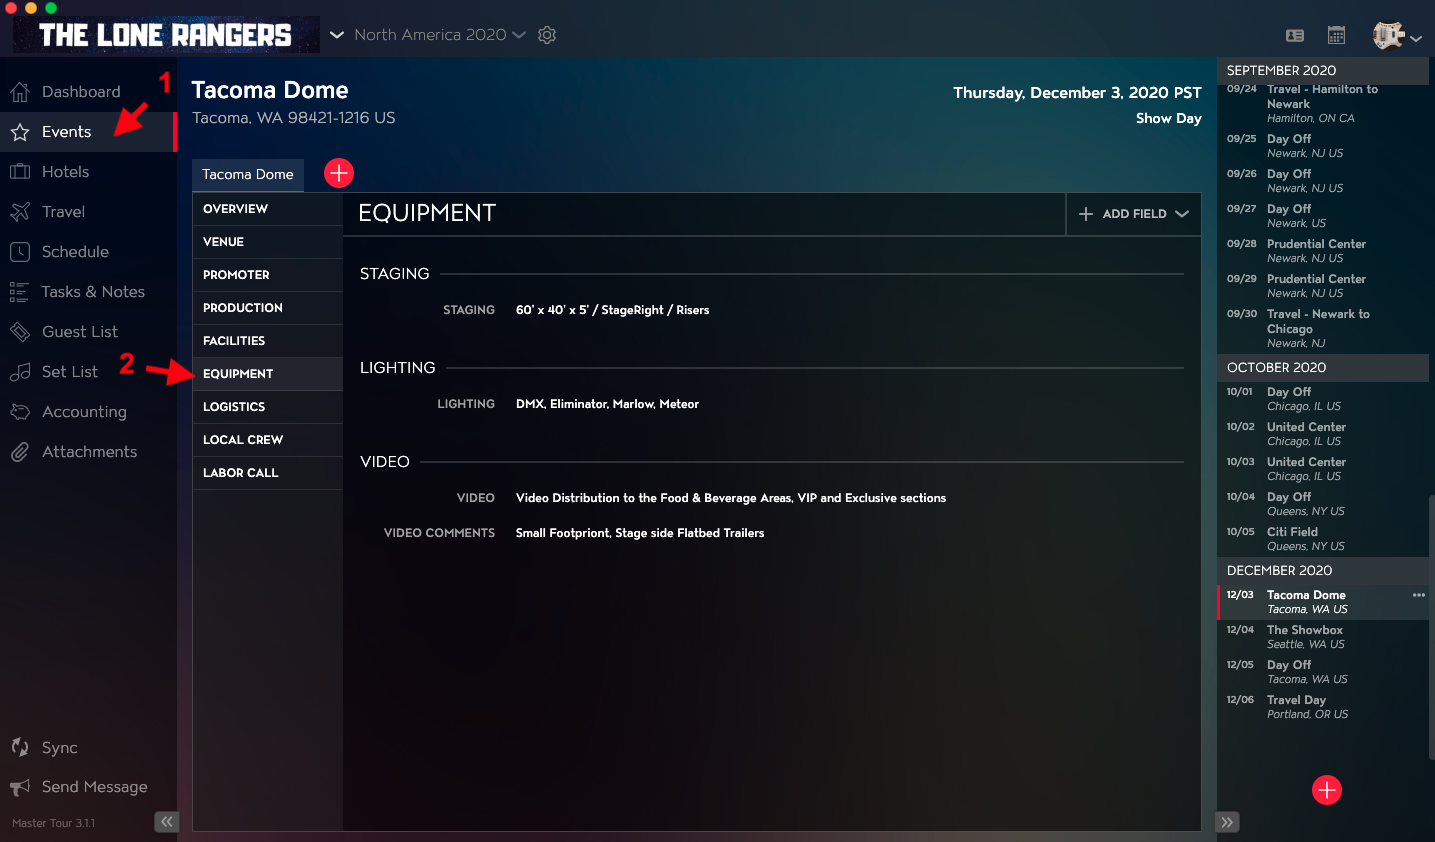Screen dimensions: 1435x842
Task: Select the Tacoma Dome tab
Action: pyautogui.click(x=248, y=174)
